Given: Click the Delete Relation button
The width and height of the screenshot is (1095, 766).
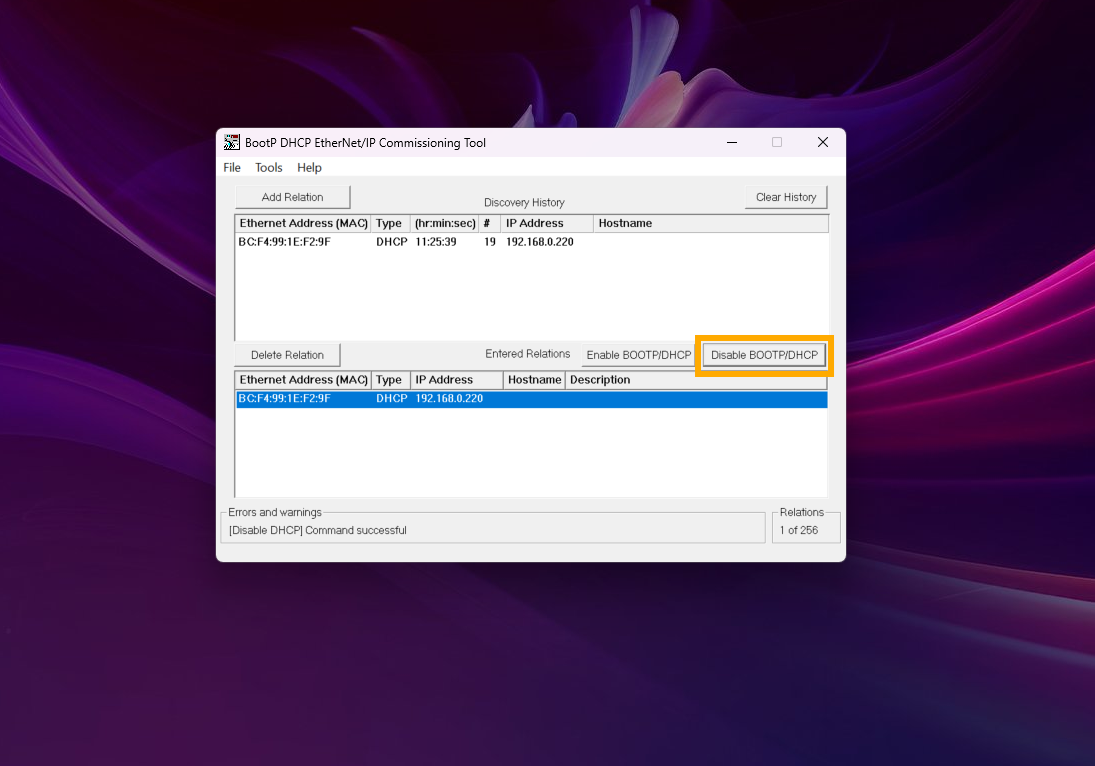Looking at the screenshot, I should pyautogui.click(x=287, y=355).
